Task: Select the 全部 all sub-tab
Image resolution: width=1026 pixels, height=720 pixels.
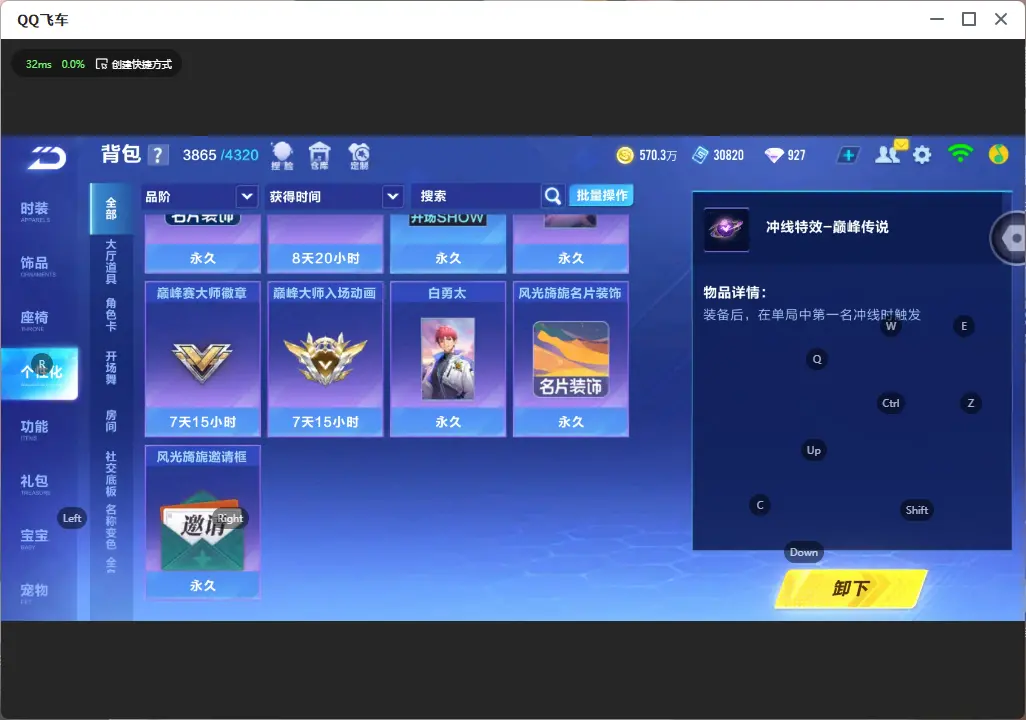Action: coord(111,209)
